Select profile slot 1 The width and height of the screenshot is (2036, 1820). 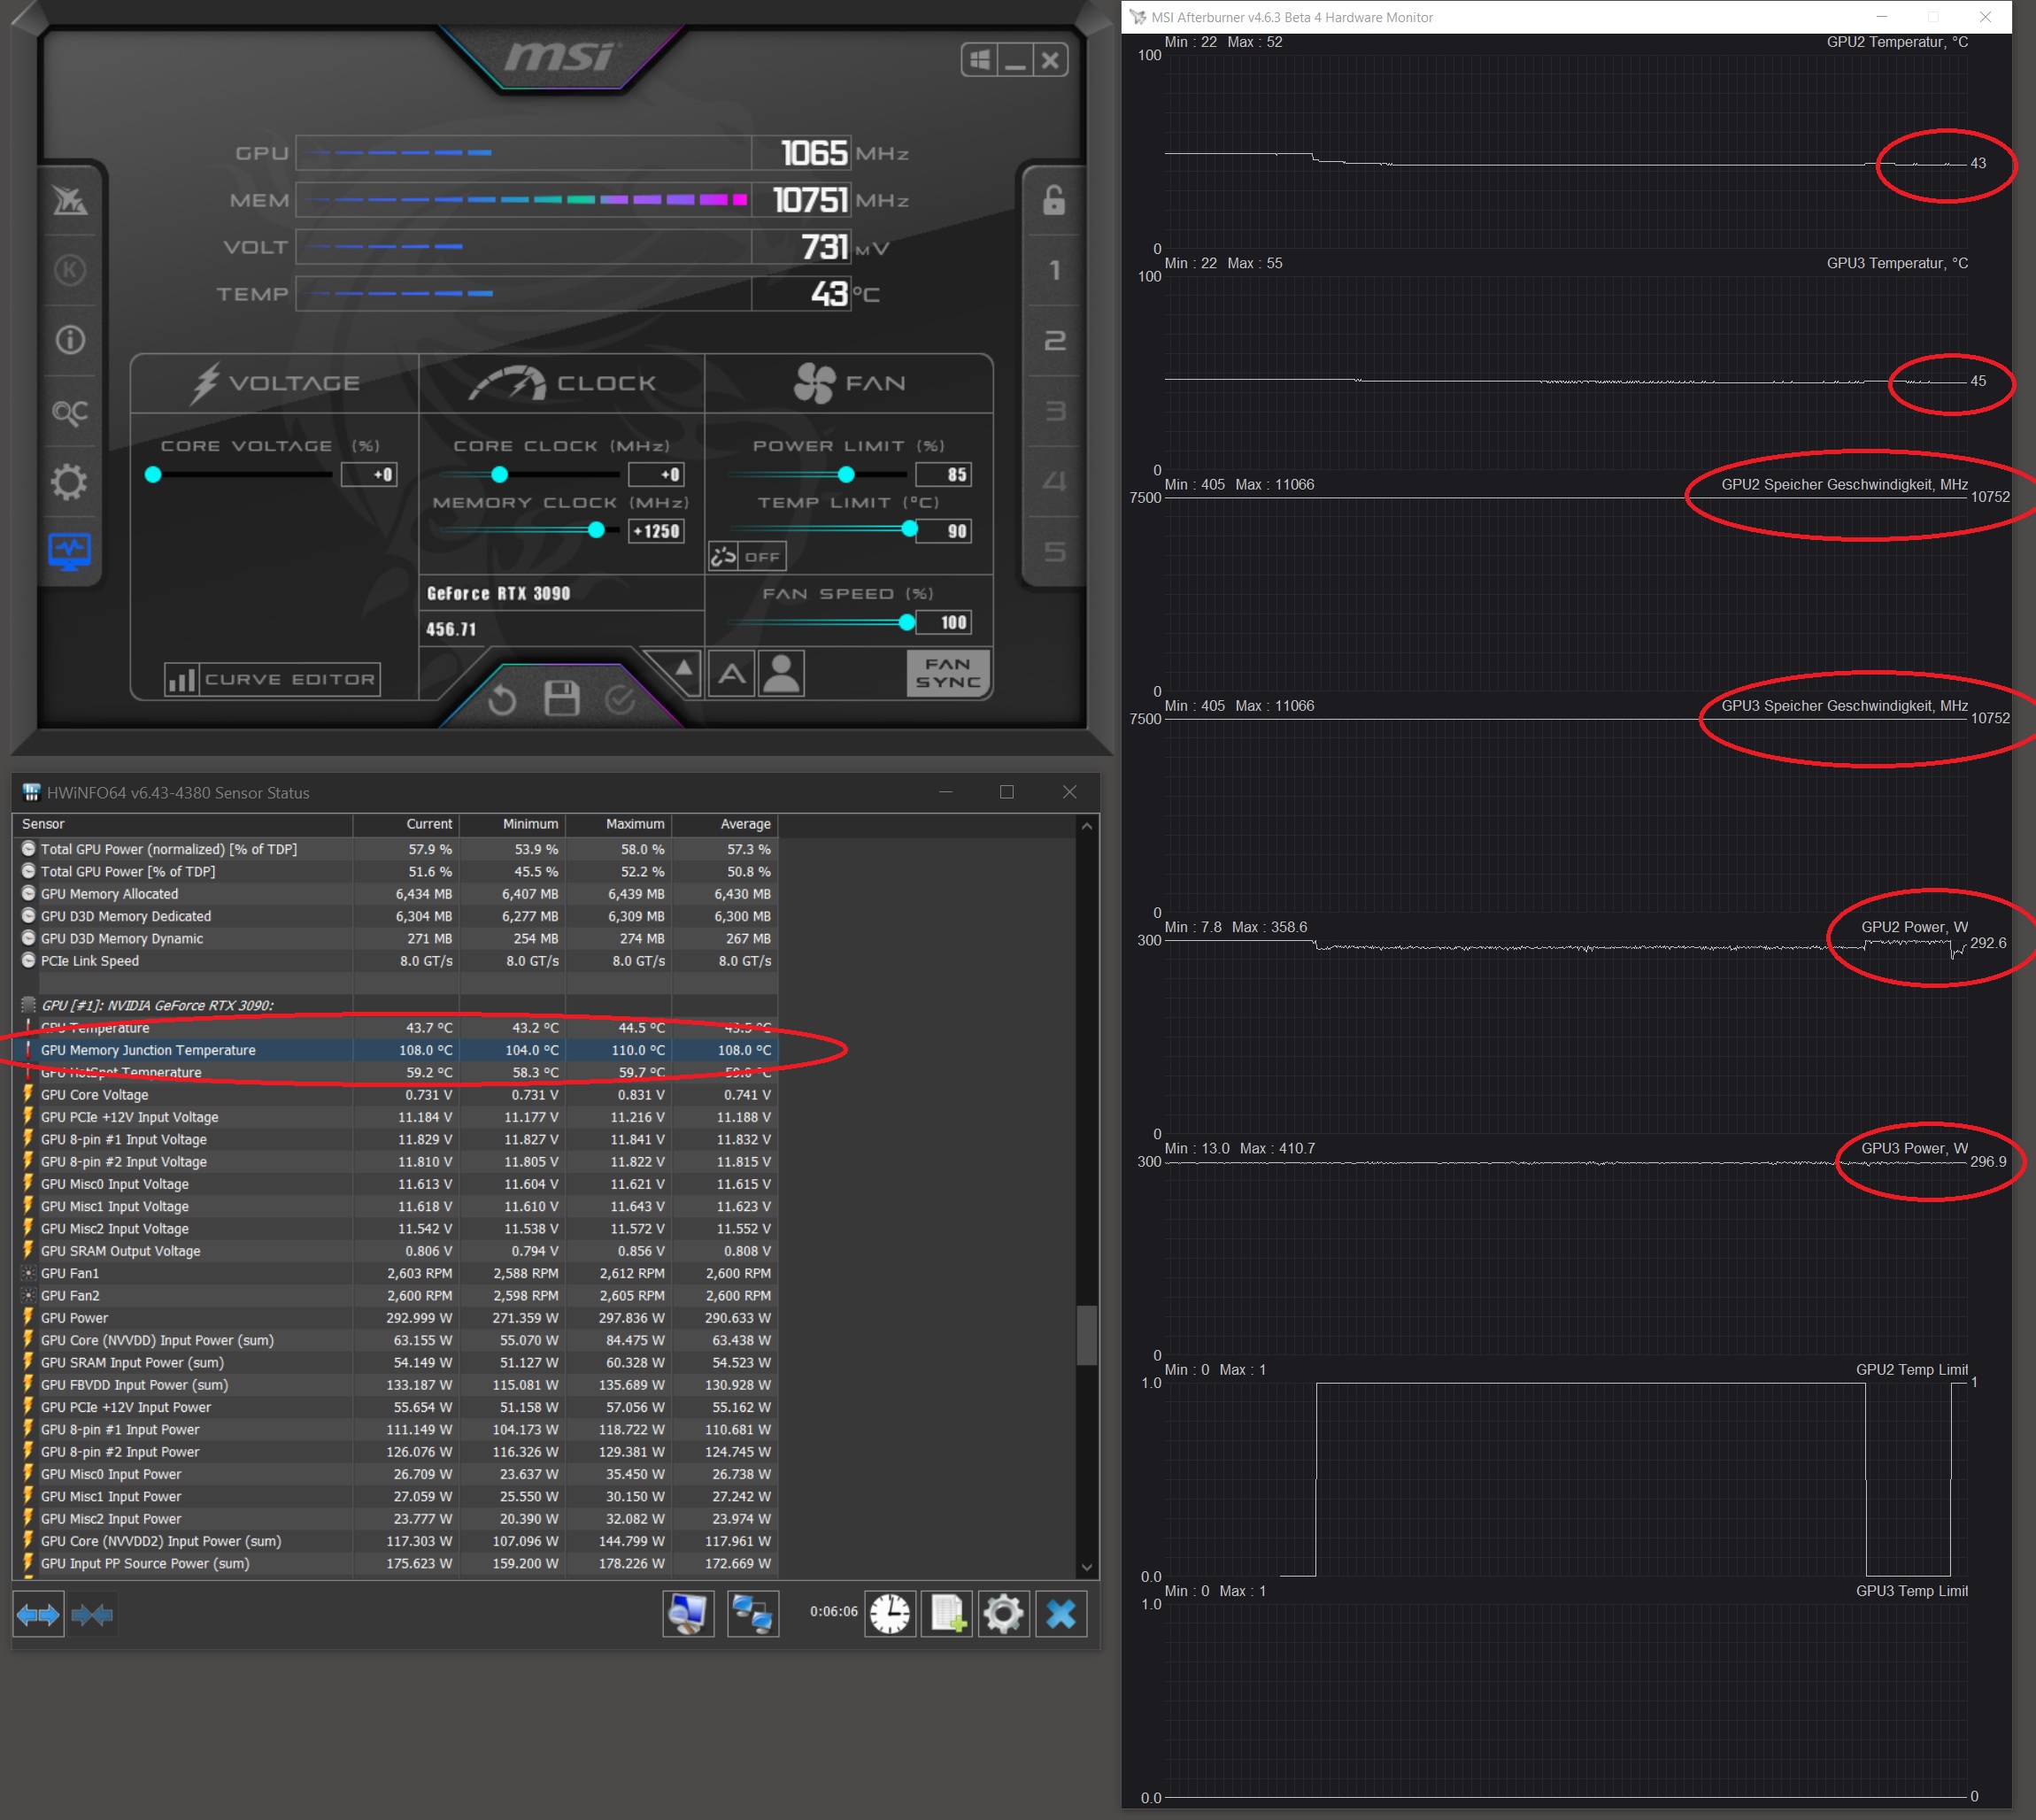coord(1054,270)
